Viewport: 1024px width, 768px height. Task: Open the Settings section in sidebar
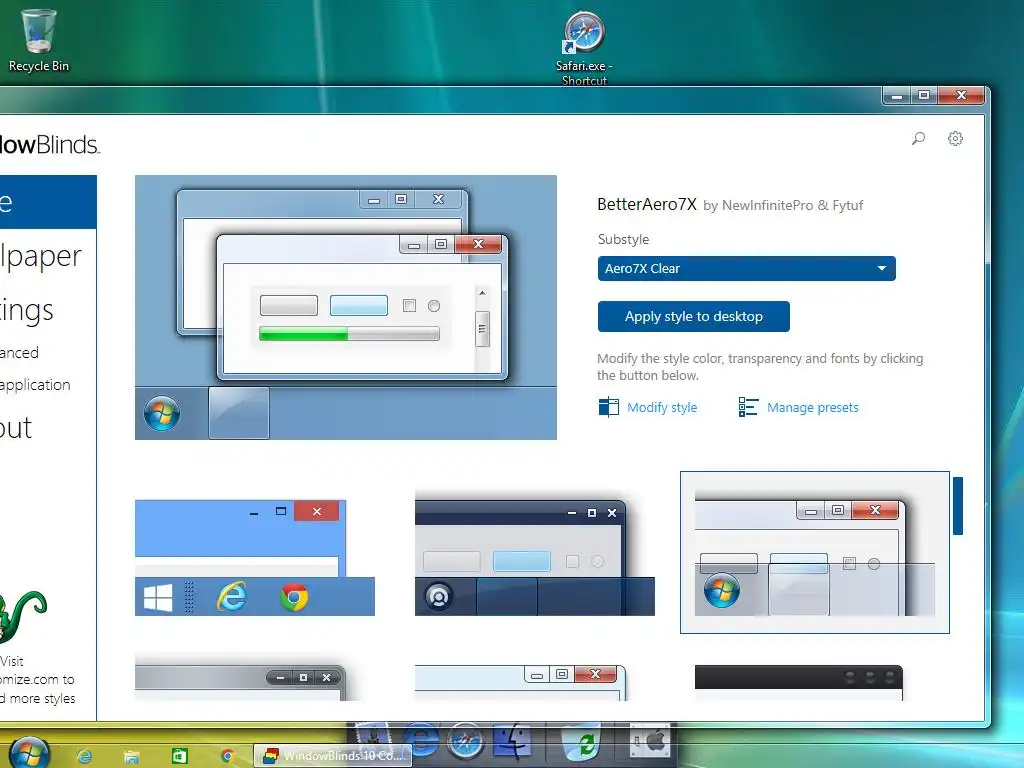[26, 311]
